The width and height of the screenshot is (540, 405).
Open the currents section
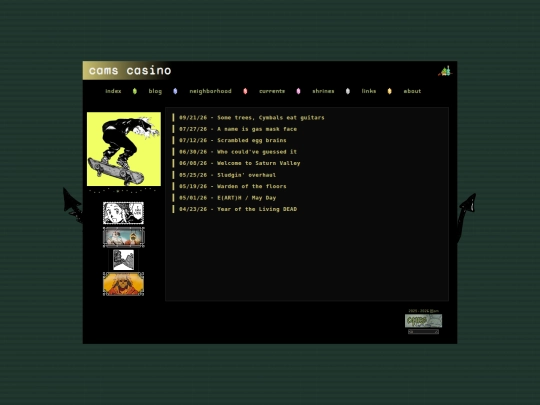(272, 91)
